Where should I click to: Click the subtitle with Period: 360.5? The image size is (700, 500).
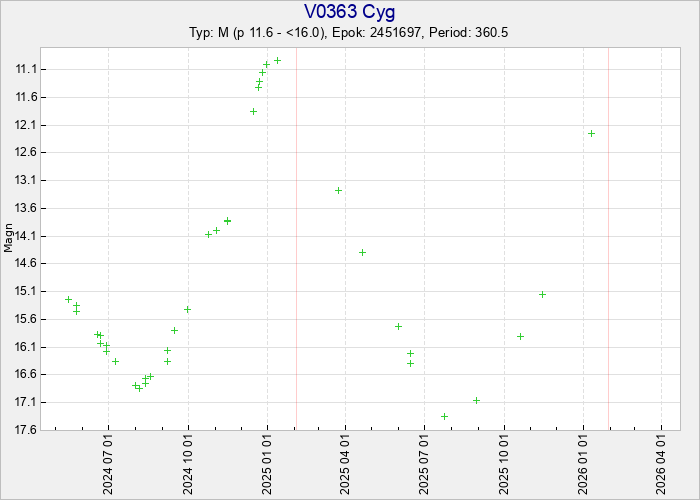pyautogui.click(x=349, y=32)
